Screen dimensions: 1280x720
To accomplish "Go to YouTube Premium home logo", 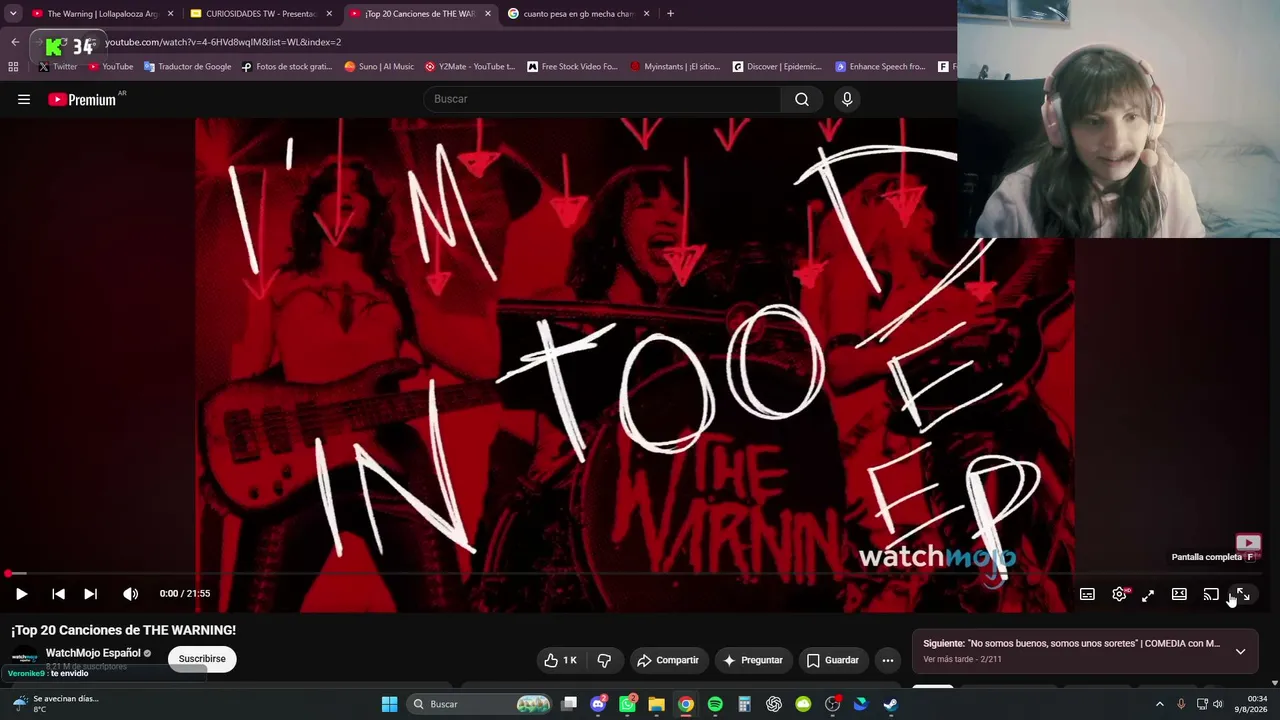I will [82, 99].
